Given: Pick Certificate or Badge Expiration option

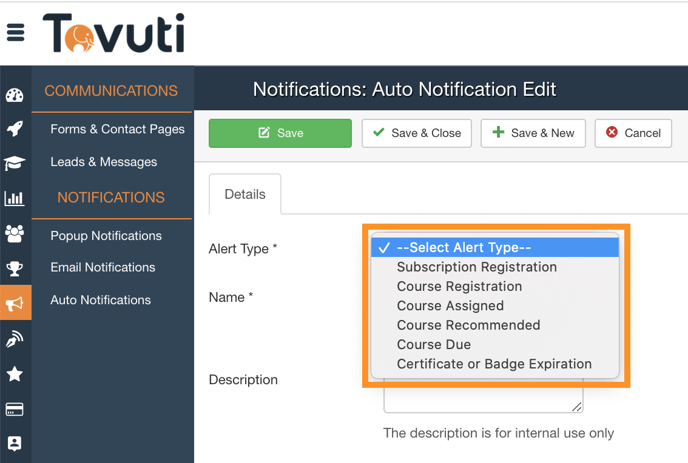Looking at the screenshot, I should (494, 364).
